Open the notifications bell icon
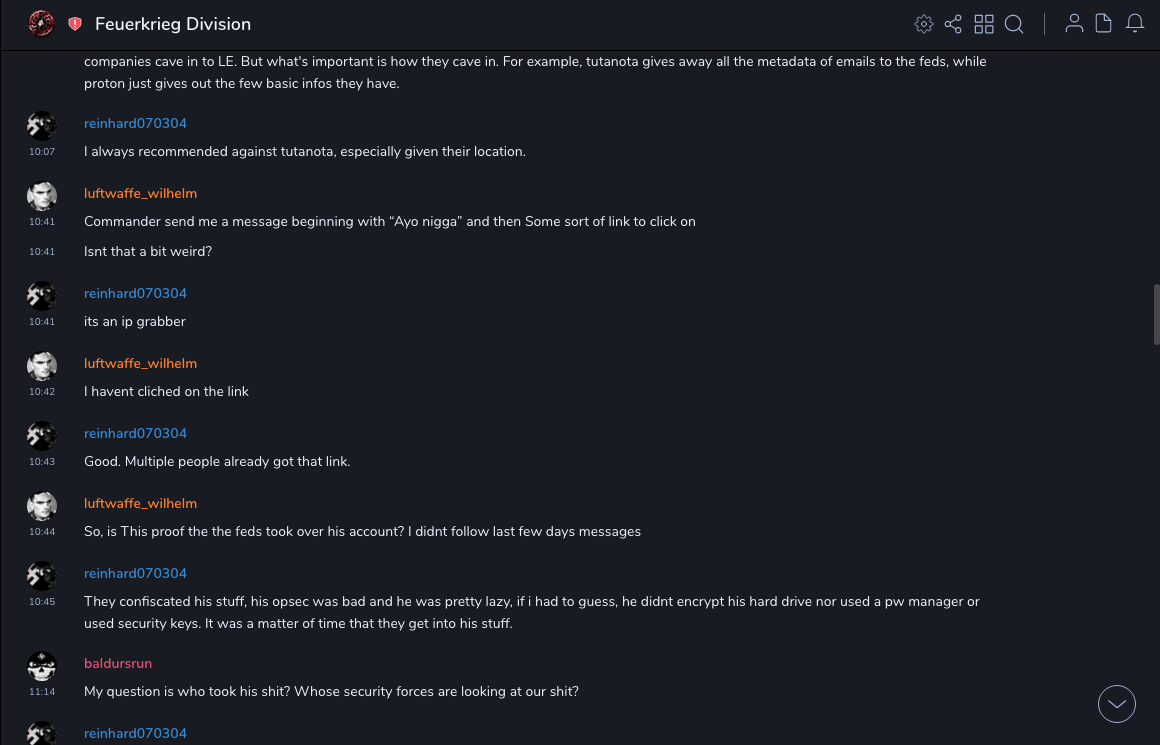This screenshot has height=745, width=1160. coord(1135,23)
